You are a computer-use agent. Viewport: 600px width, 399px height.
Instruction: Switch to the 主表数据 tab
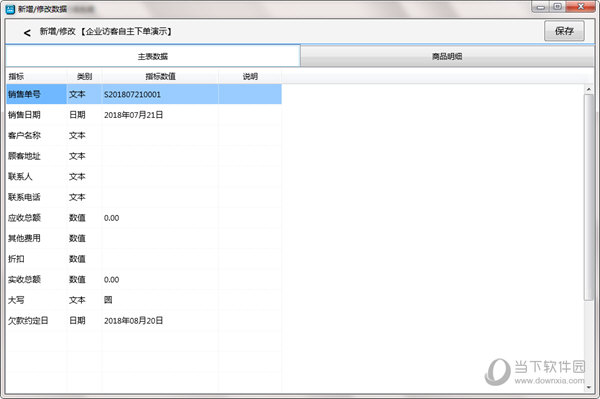coord(153,56)
